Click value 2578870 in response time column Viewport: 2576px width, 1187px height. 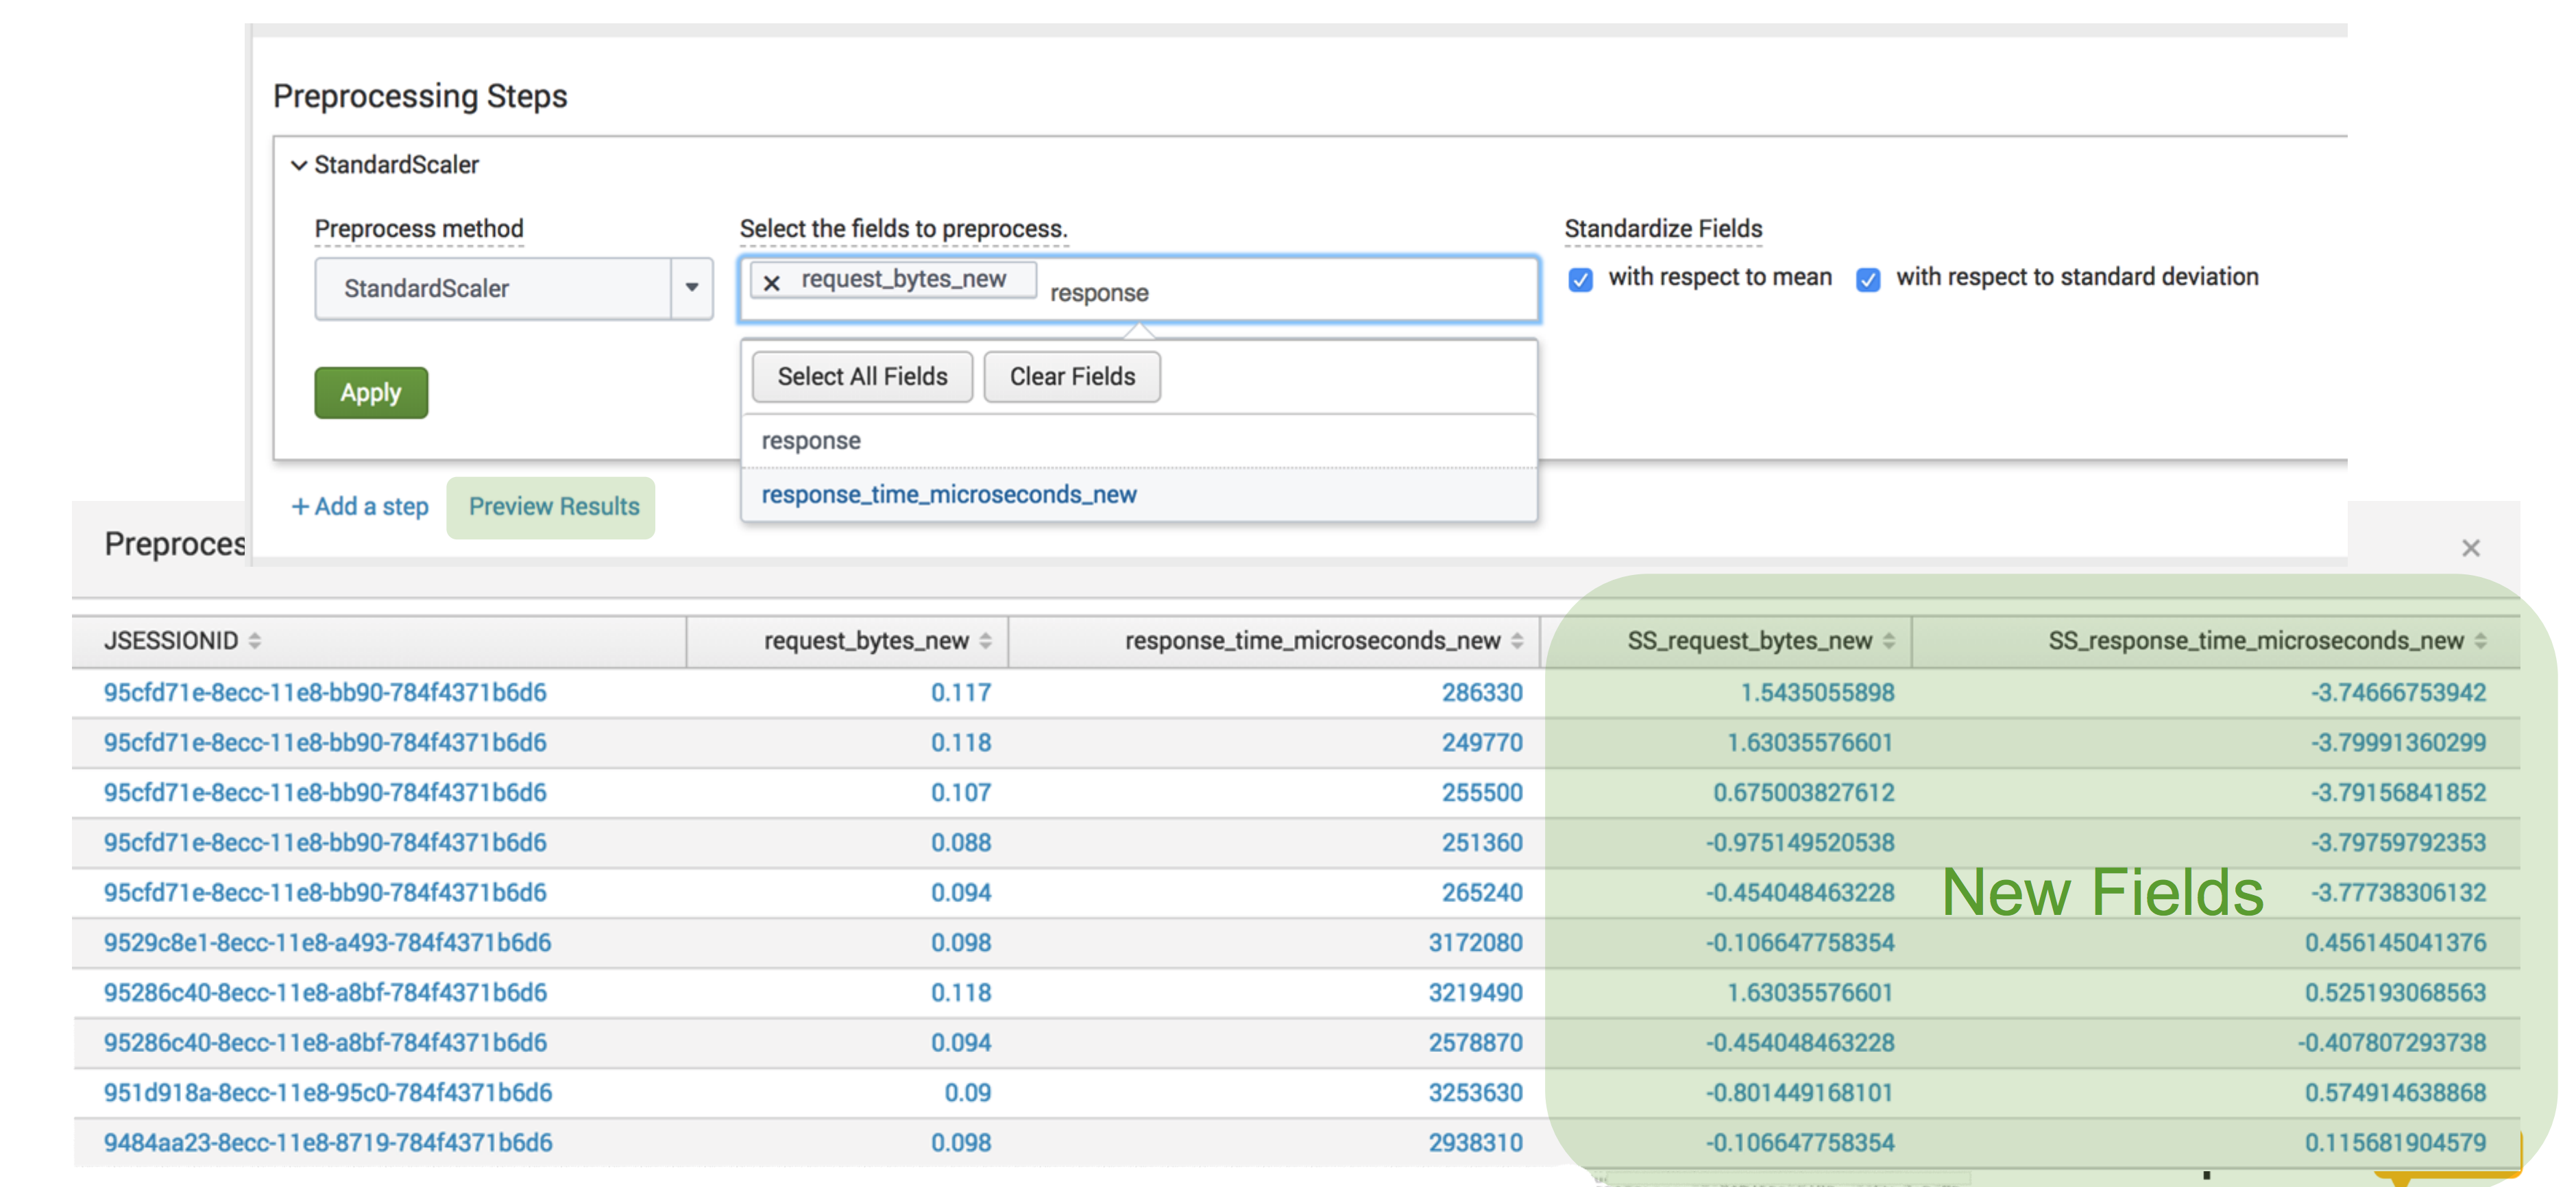point(1475,1042)
